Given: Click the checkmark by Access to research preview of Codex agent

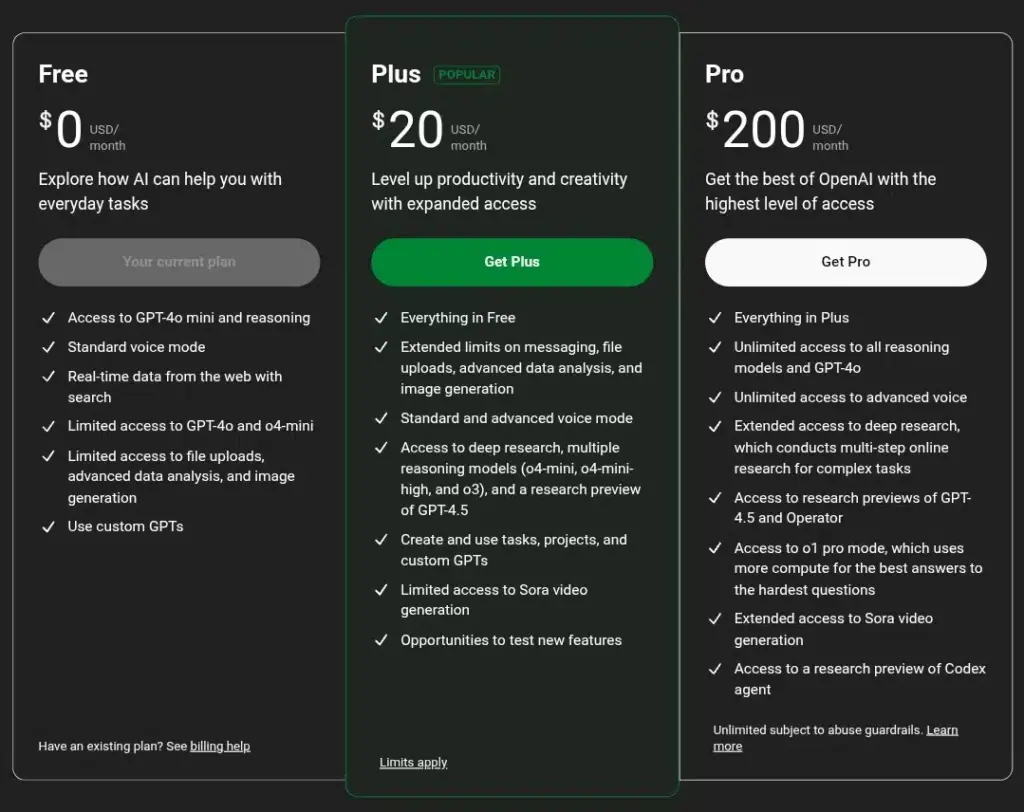Looking at the screenshot, I should tap(714, 669).
